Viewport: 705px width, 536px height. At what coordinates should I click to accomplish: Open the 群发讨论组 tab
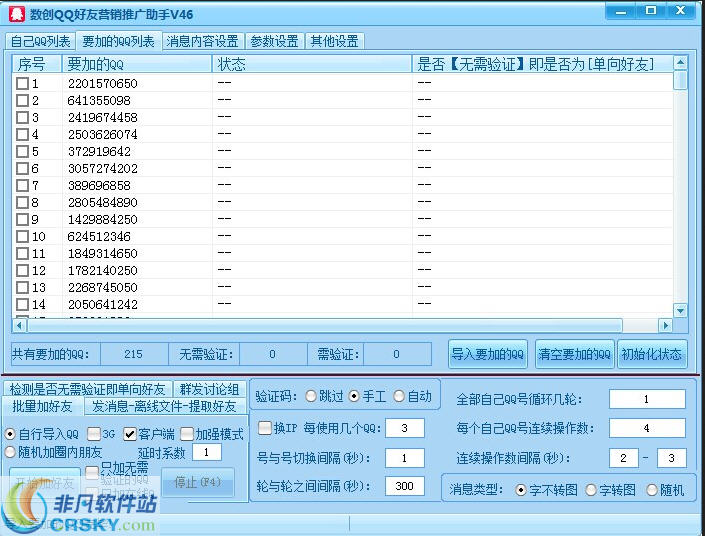[x=210, y=389]
